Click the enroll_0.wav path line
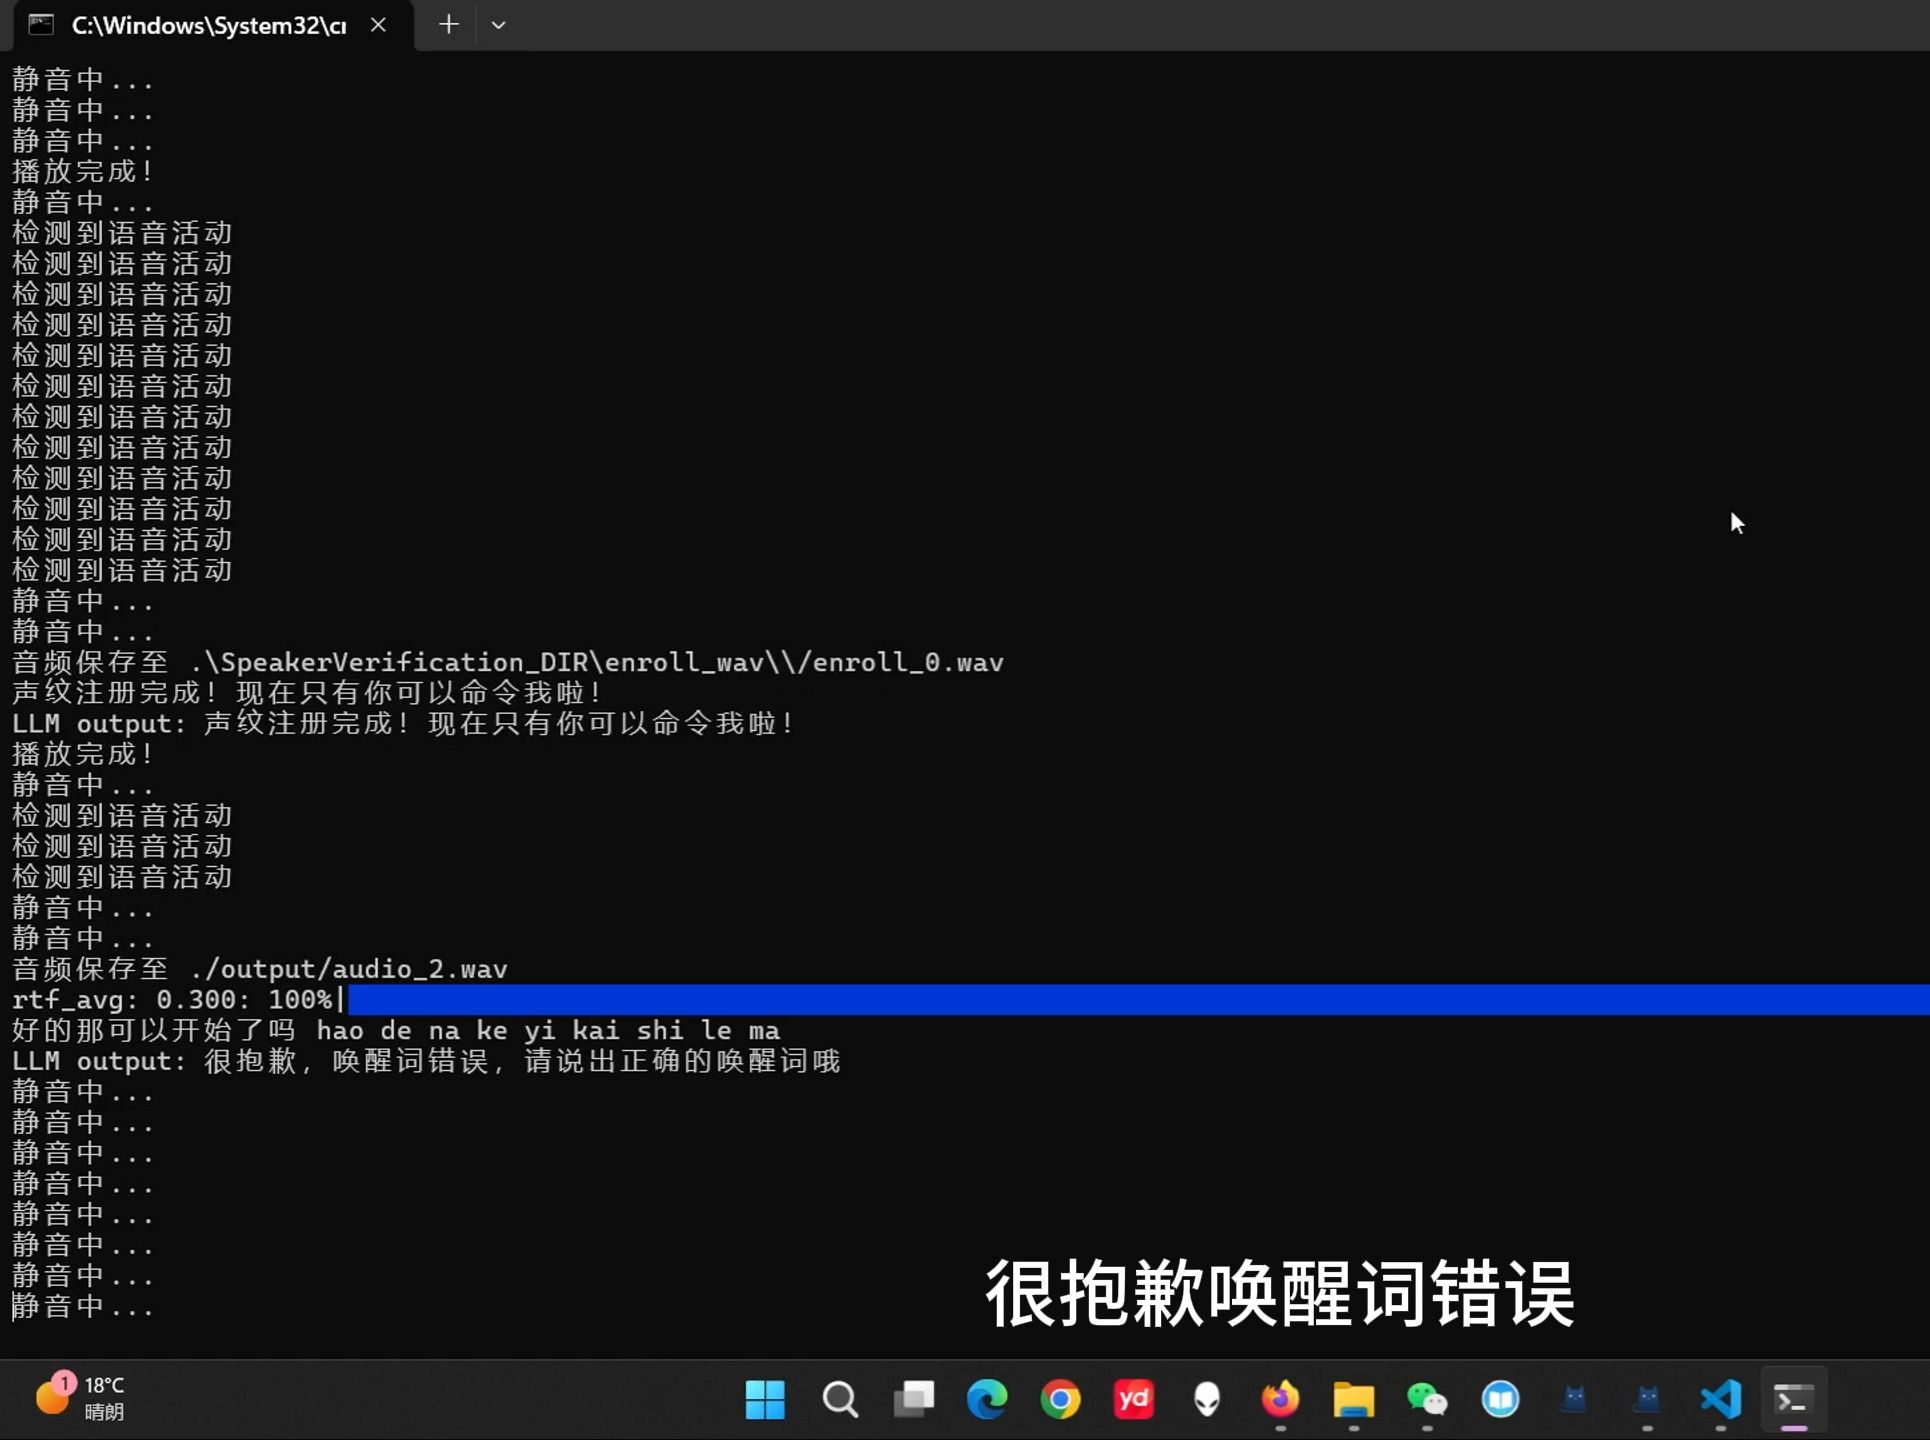1930x1440 pixels. tap(507, 663)
